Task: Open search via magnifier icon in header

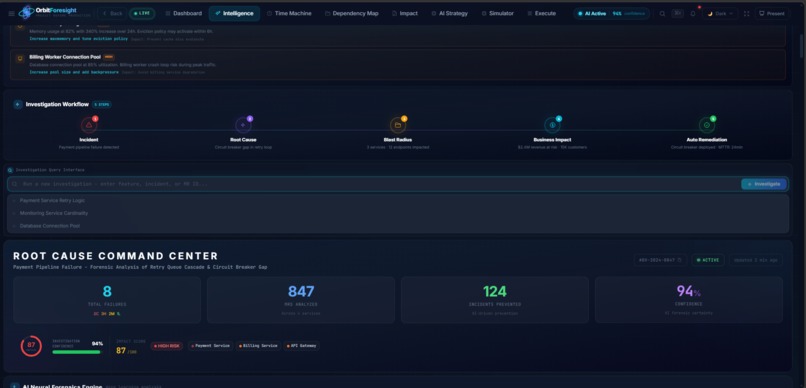Action: point(662,14)
